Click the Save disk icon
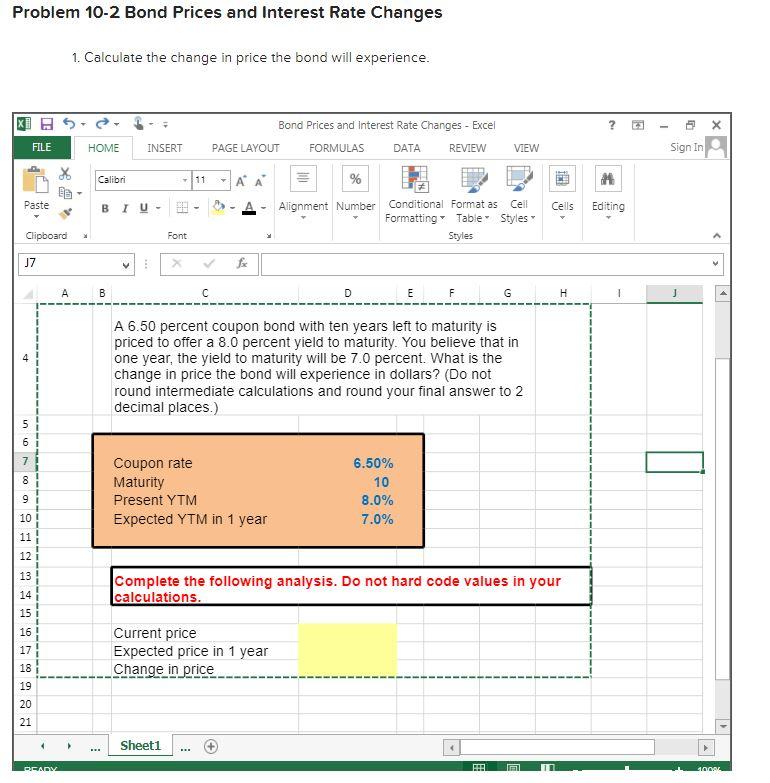 [x=46, y=124]
